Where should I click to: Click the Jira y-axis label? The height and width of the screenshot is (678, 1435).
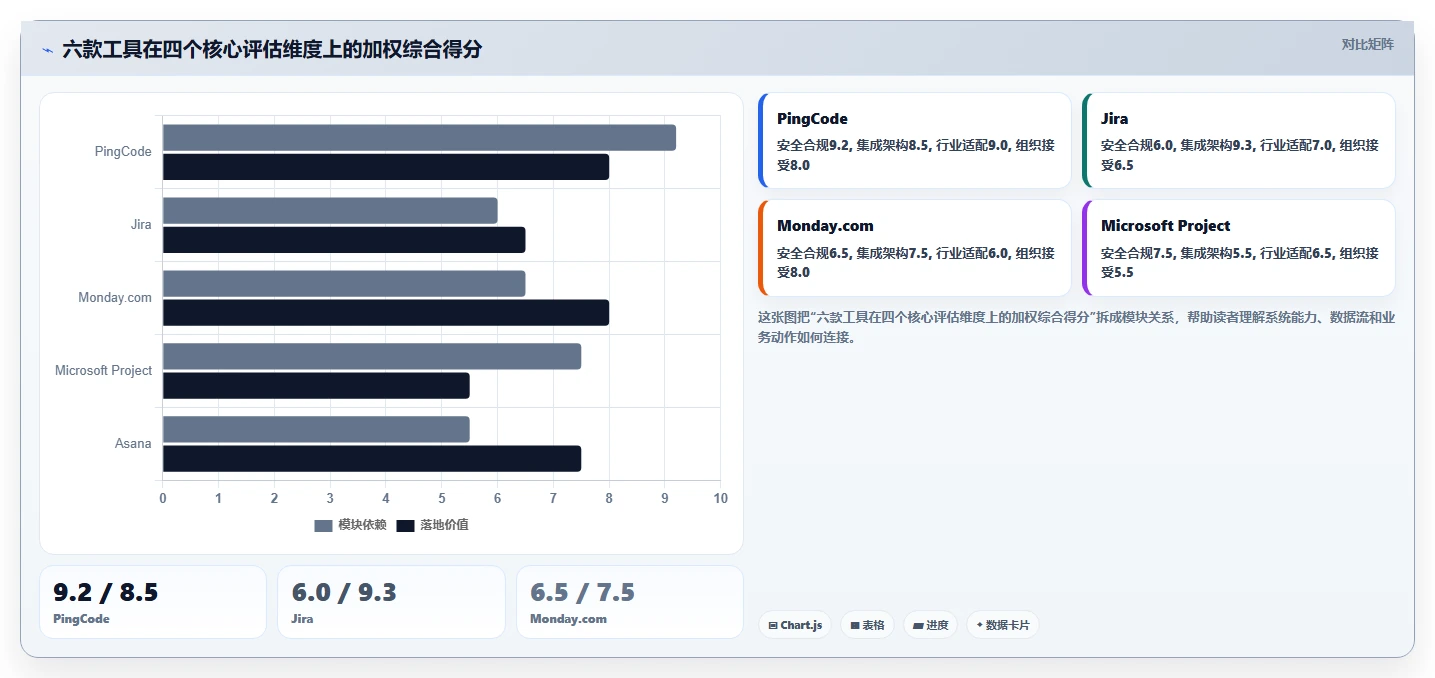[141, 225]
